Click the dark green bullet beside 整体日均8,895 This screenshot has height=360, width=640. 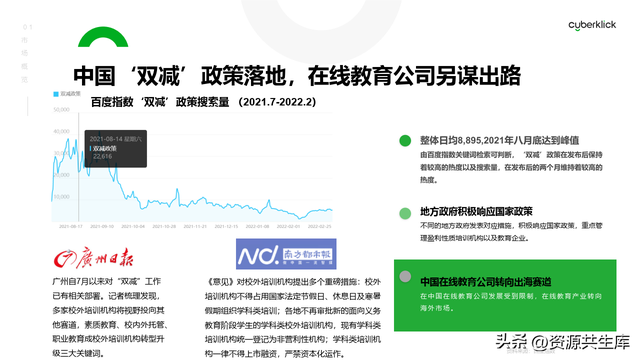click(405, 141)
